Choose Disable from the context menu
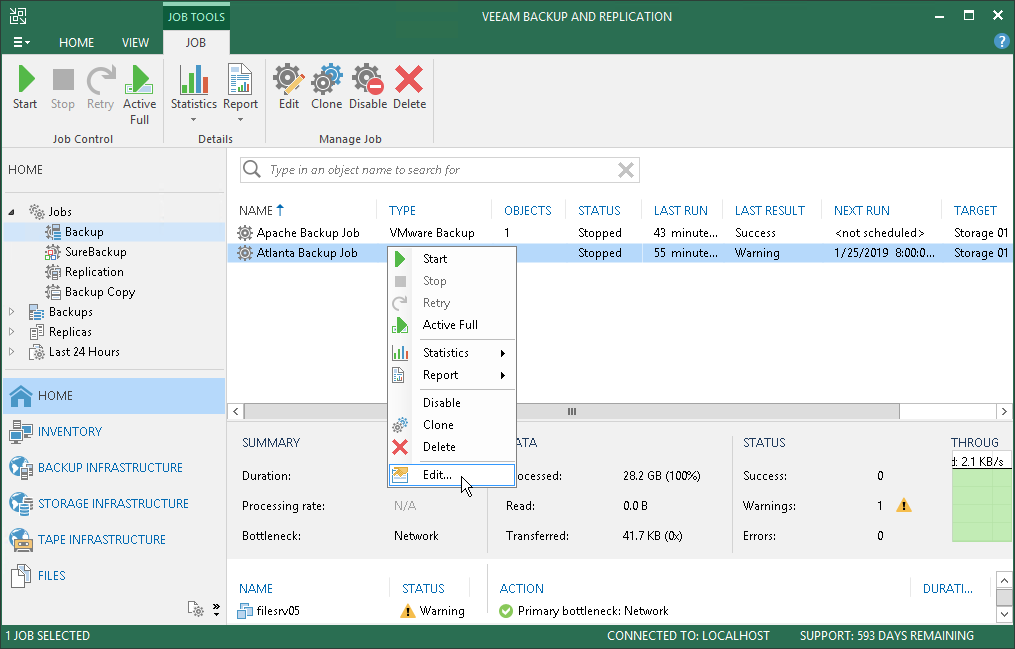 [x=452, y=402]
